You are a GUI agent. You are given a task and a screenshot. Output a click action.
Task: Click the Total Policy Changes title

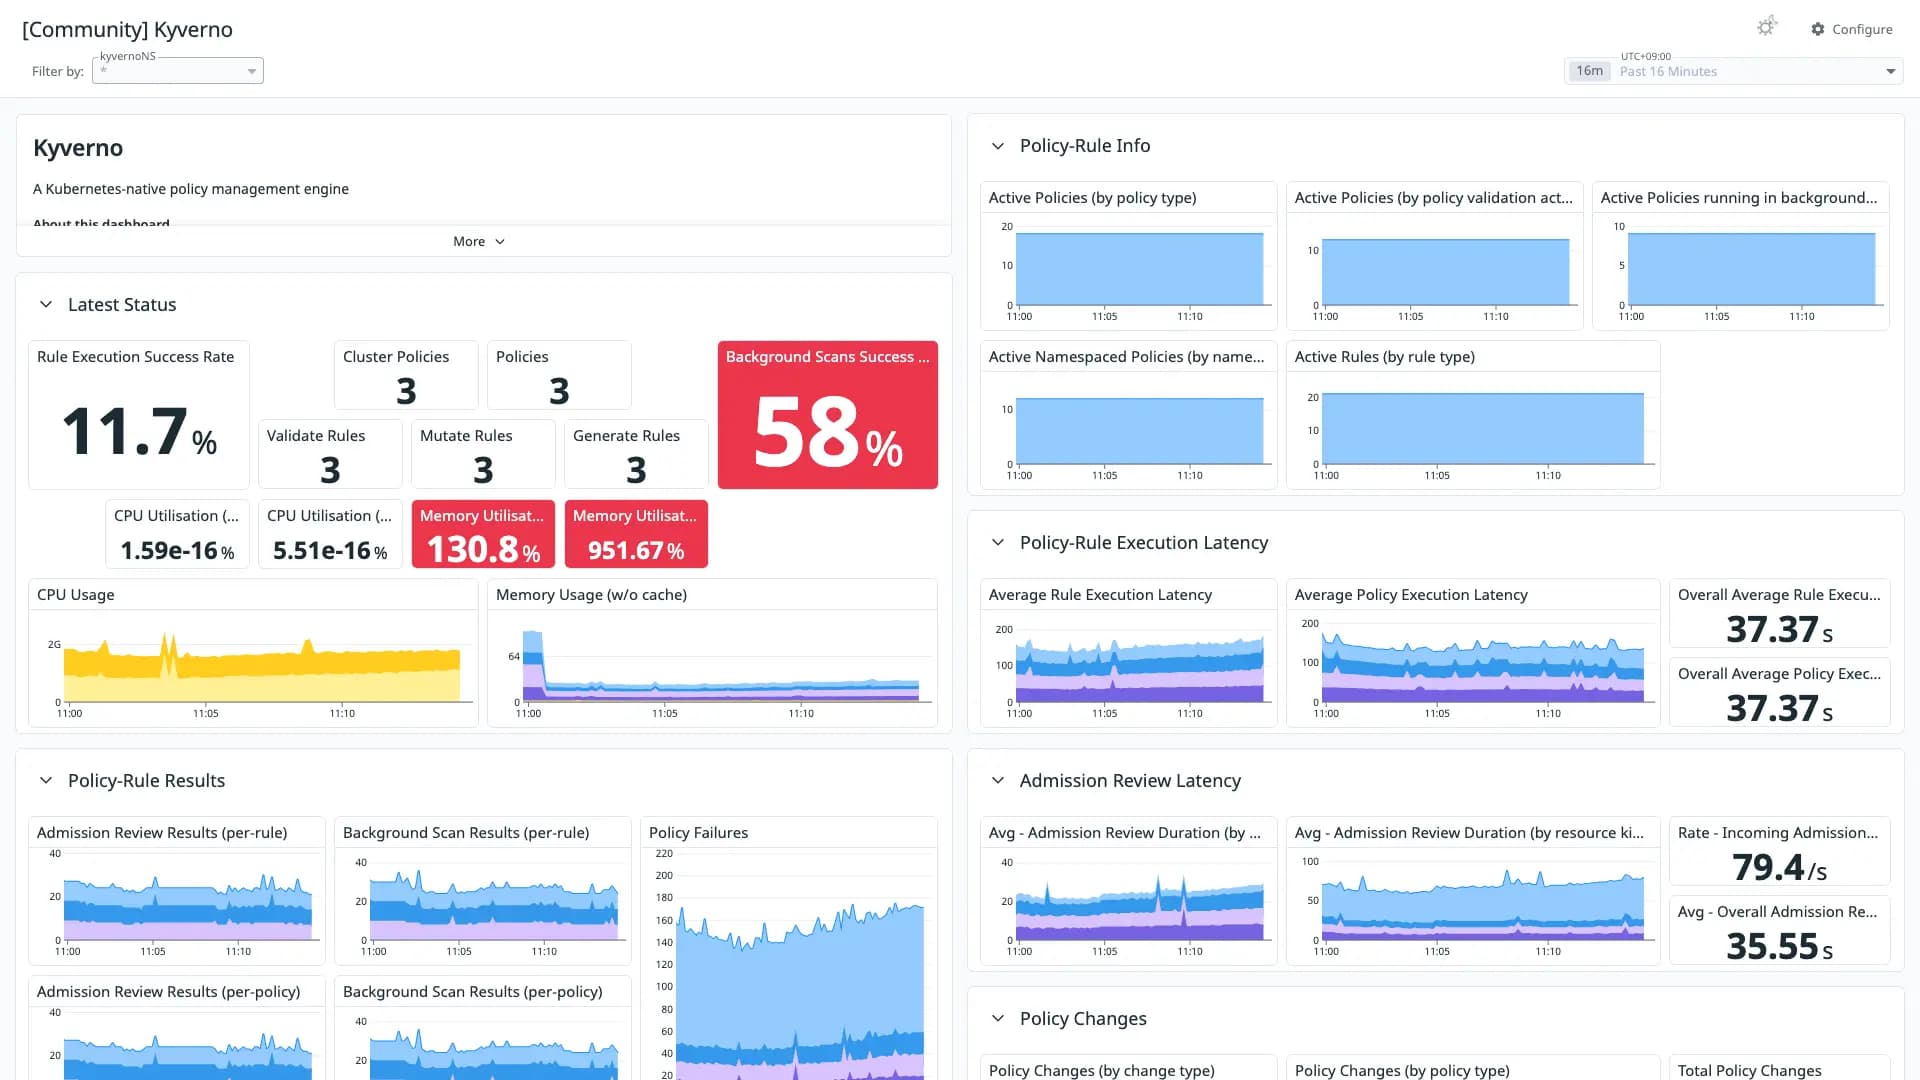pos(1750,1071)
